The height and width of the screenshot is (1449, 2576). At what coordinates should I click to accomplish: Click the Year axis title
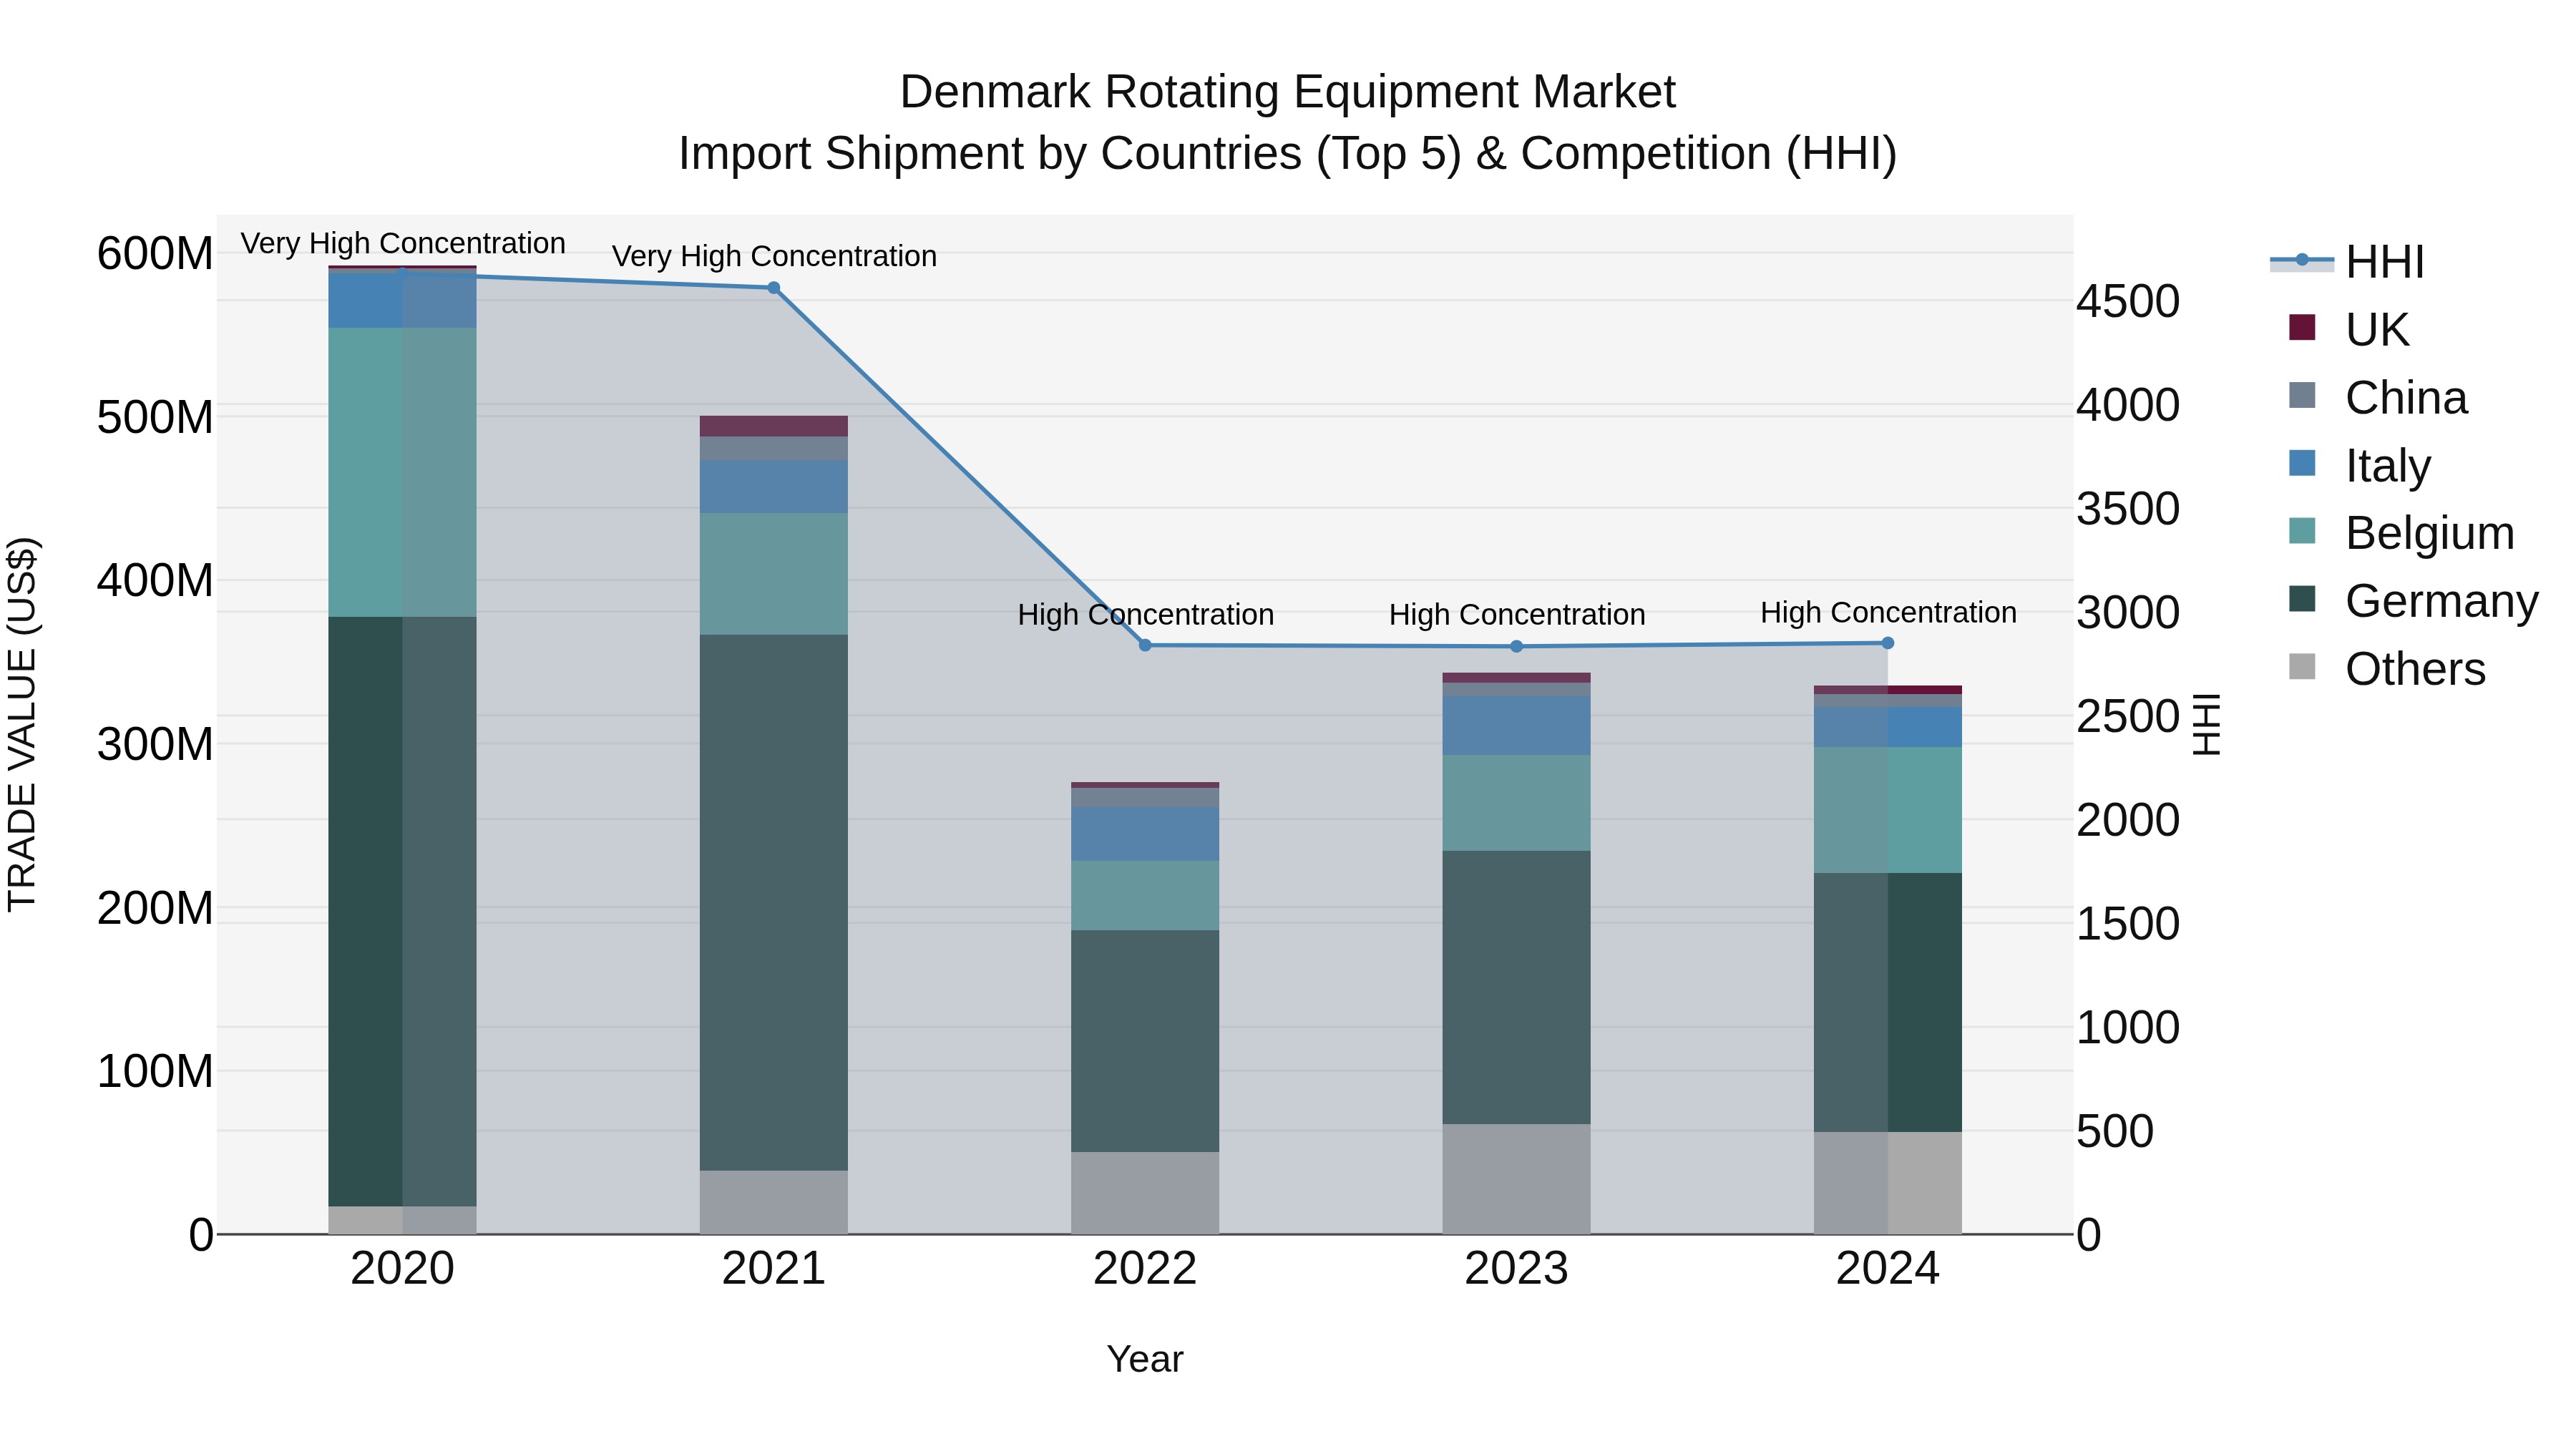(x=1145, y=1359)
